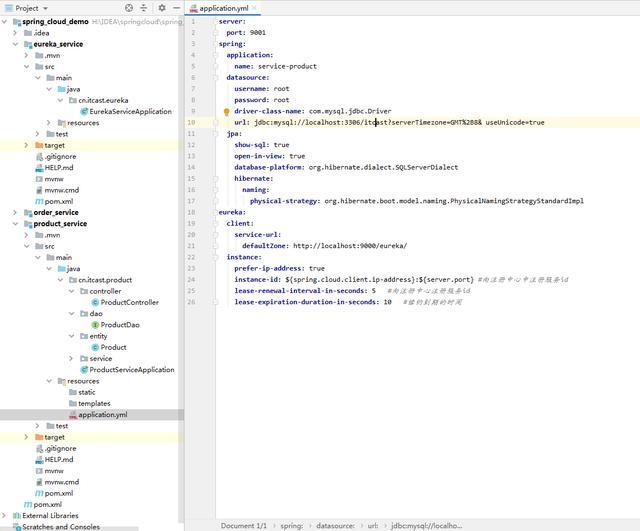
Task: Click the locate/select opened file icon
Action: [129, 8]
